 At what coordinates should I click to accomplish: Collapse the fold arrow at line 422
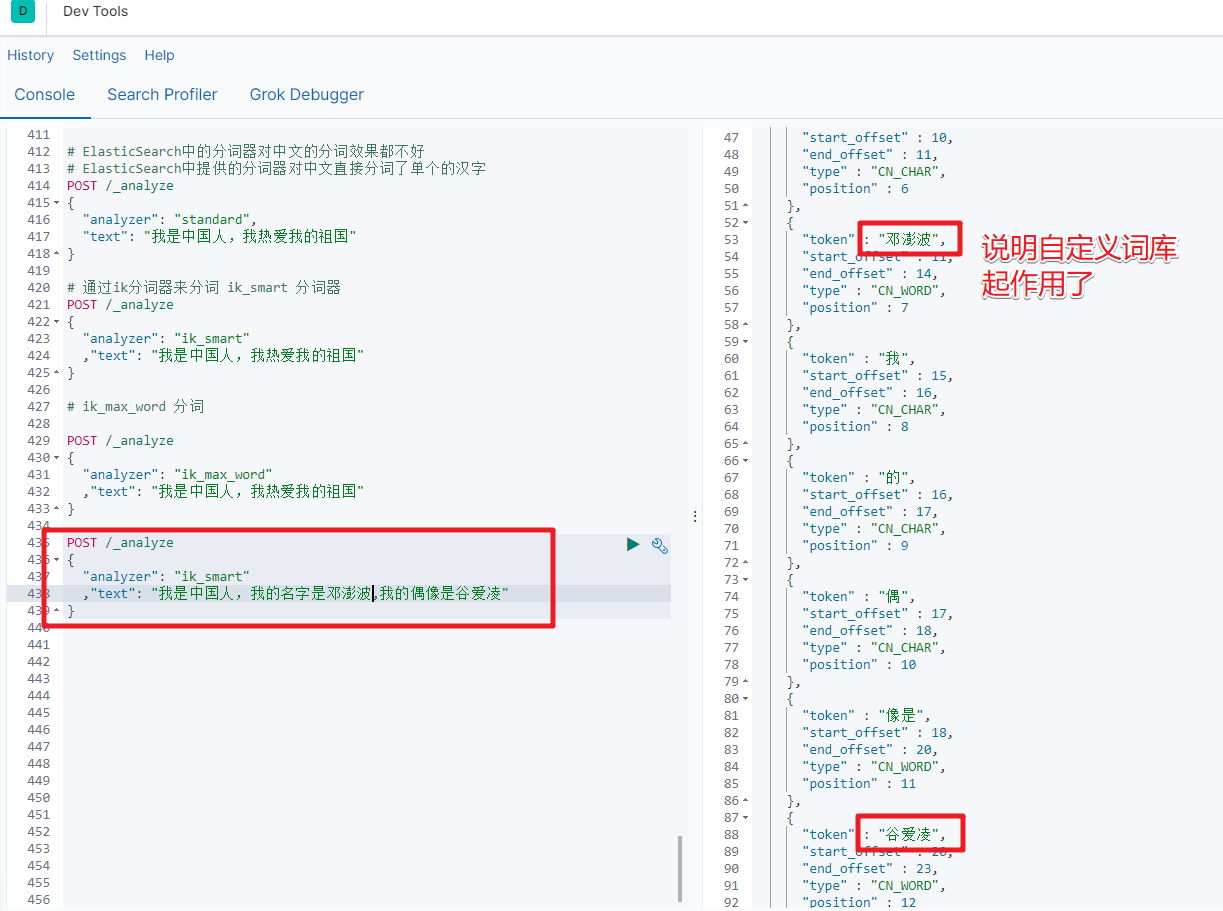coord(57,322)
